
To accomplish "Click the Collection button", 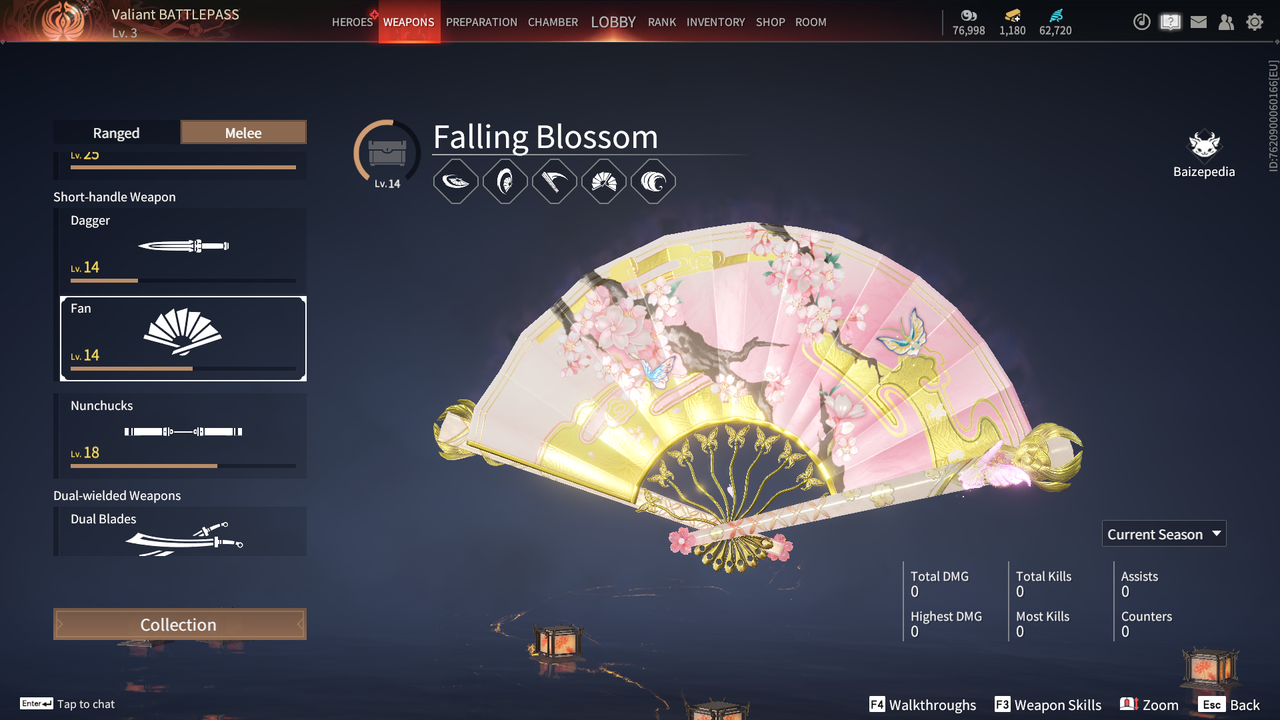I will click(x=180, y=624).
